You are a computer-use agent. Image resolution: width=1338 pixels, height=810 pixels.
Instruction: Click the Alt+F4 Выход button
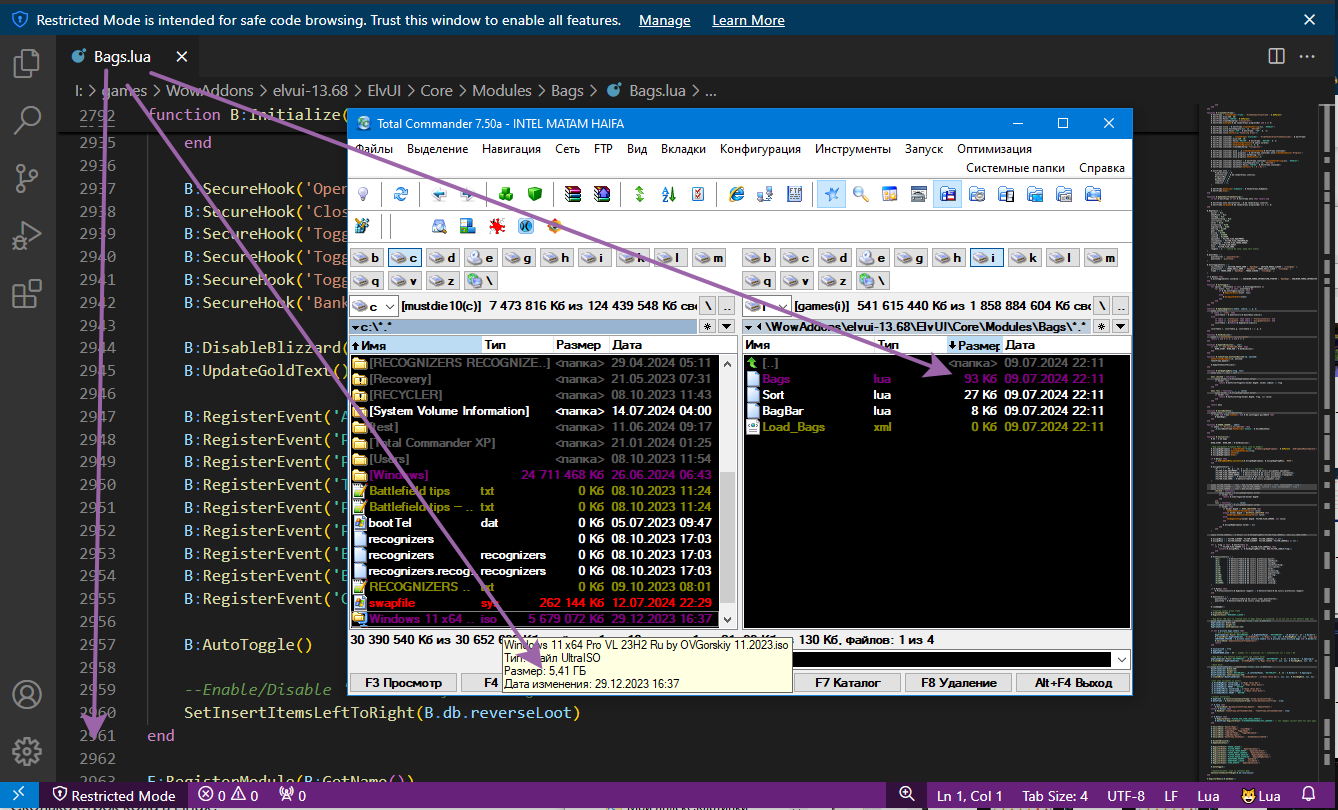pyautogui.click(x=1075, y=682)
